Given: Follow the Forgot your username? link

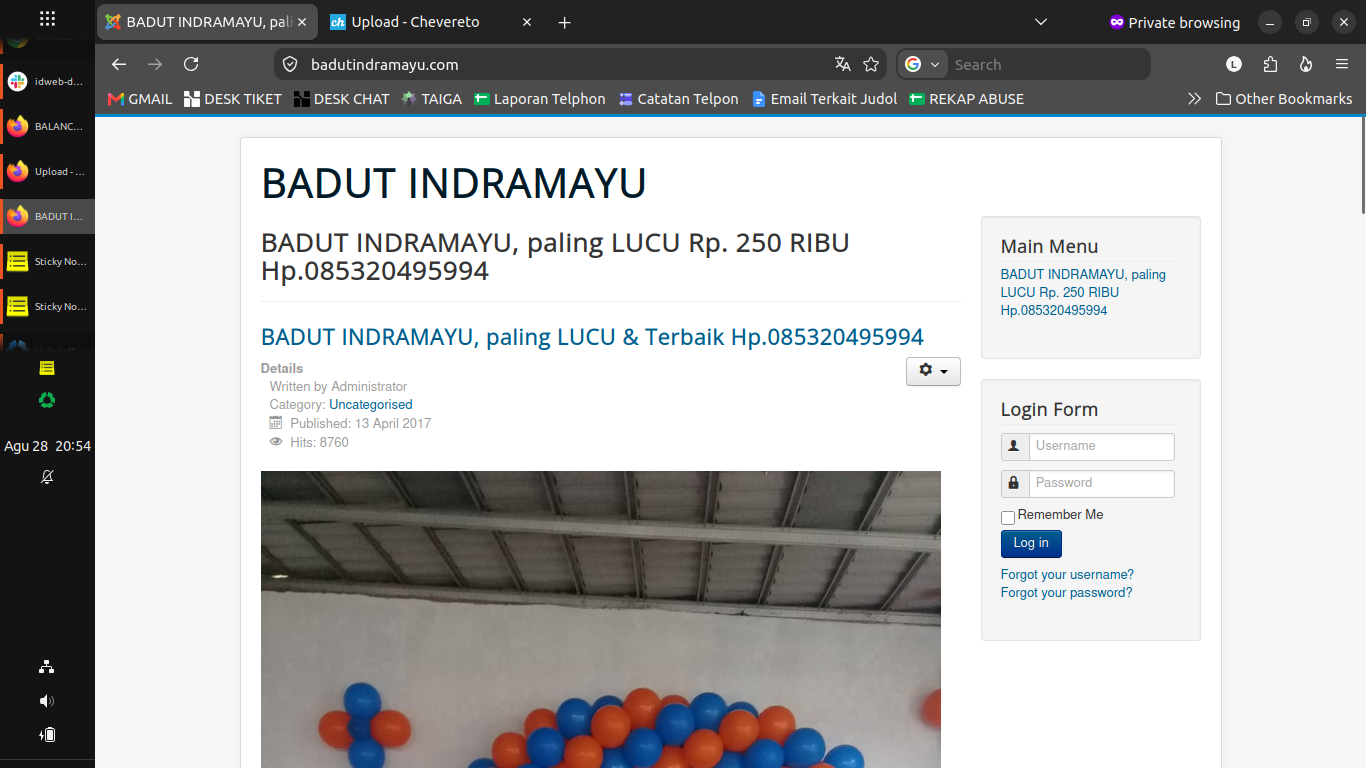Looking at the screenshot, I should (x=1067, y=575).
